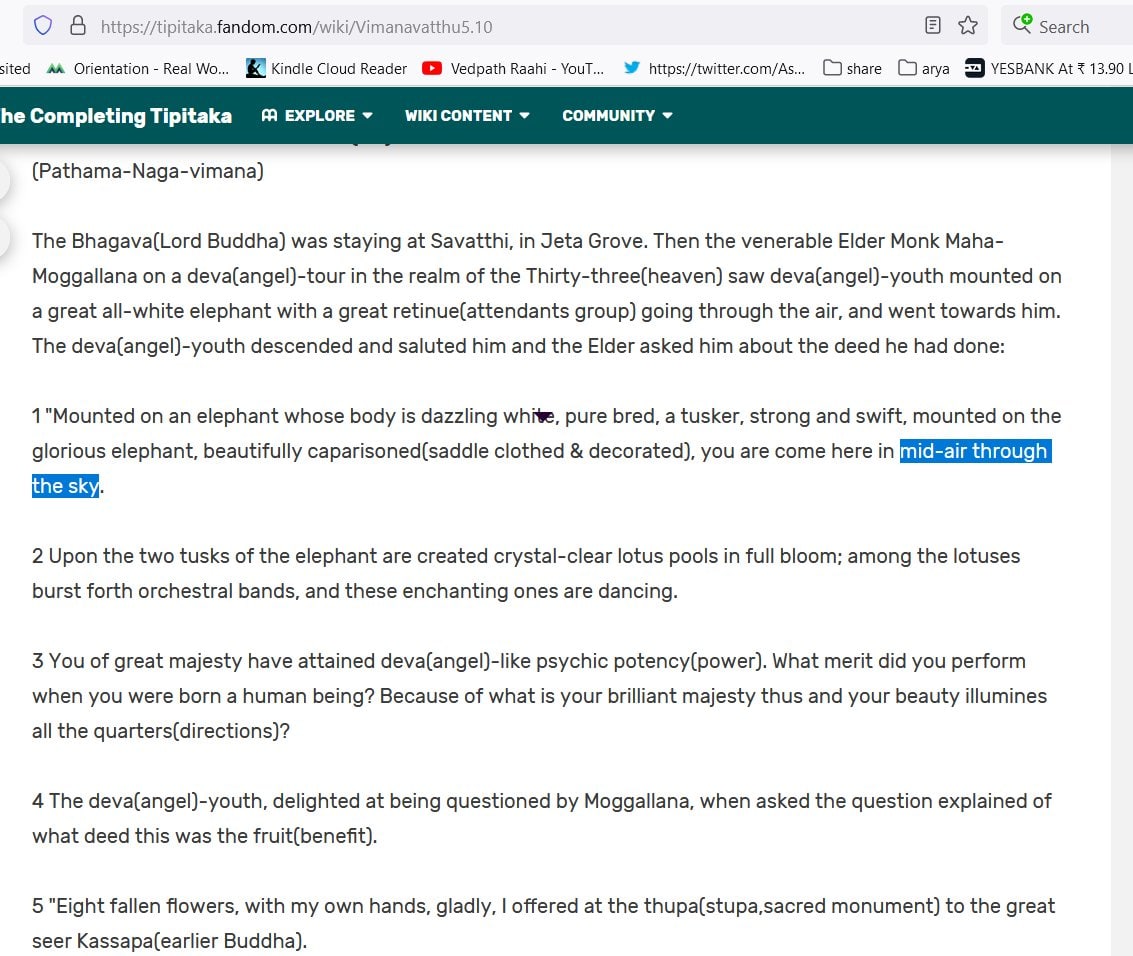Click the YouTube favicon of Vedpath Raahi bookmark
Viewport: 1133px width, 956px height.
(x=432, y=69)
